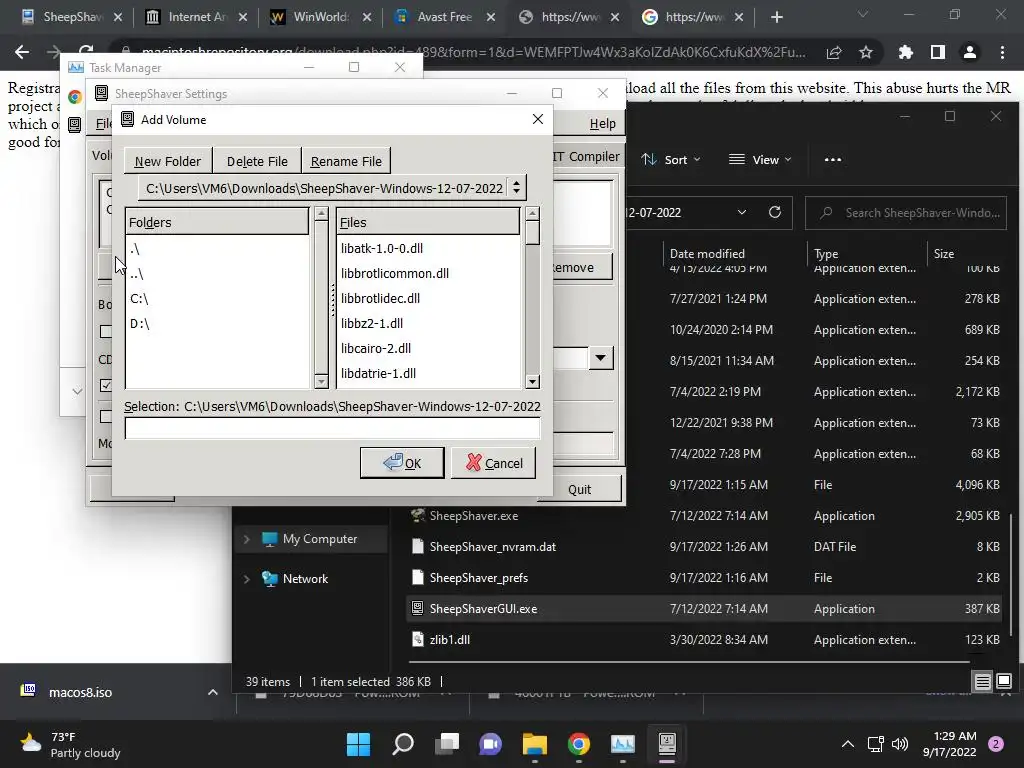
Task: Click Folders list scroll down arrow
Action: (x=321, y=381)
